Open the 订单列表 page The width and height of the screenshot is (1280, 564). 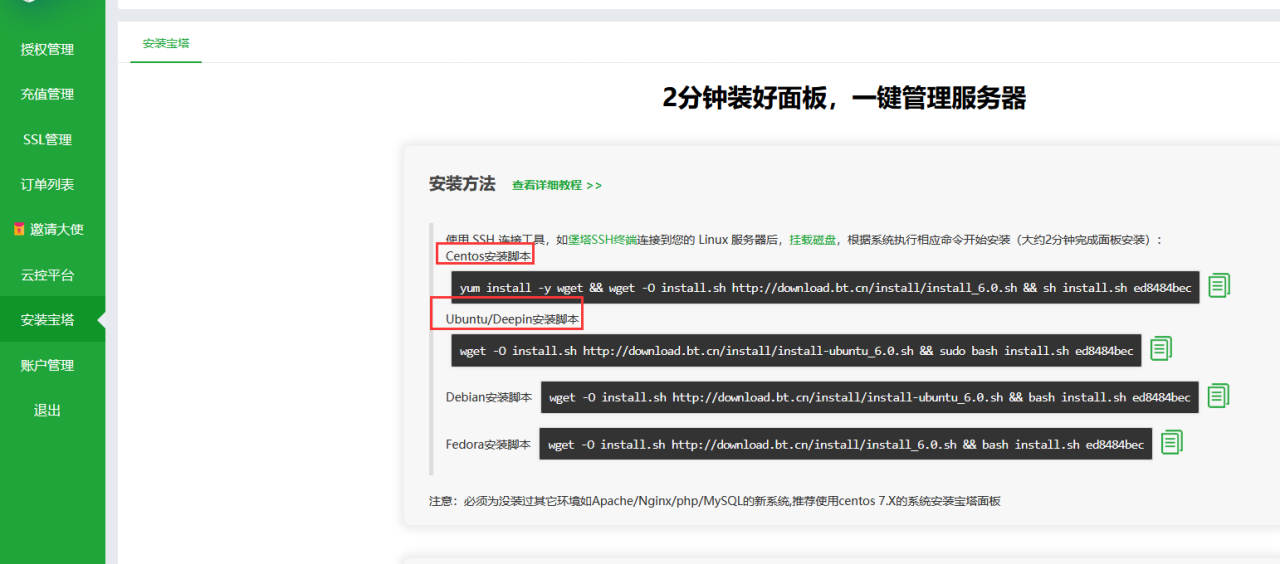47,184
